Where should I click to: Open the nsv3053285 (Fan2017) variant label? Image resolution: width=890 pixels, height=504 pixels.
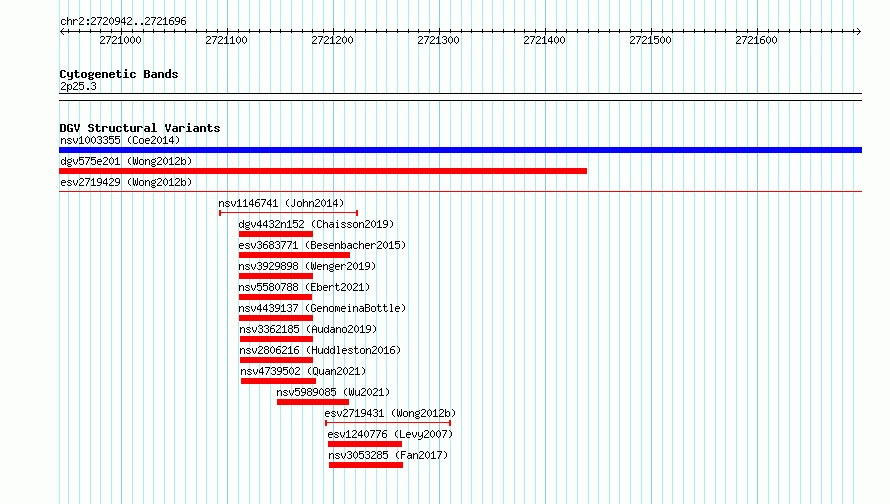click(388, 455)
